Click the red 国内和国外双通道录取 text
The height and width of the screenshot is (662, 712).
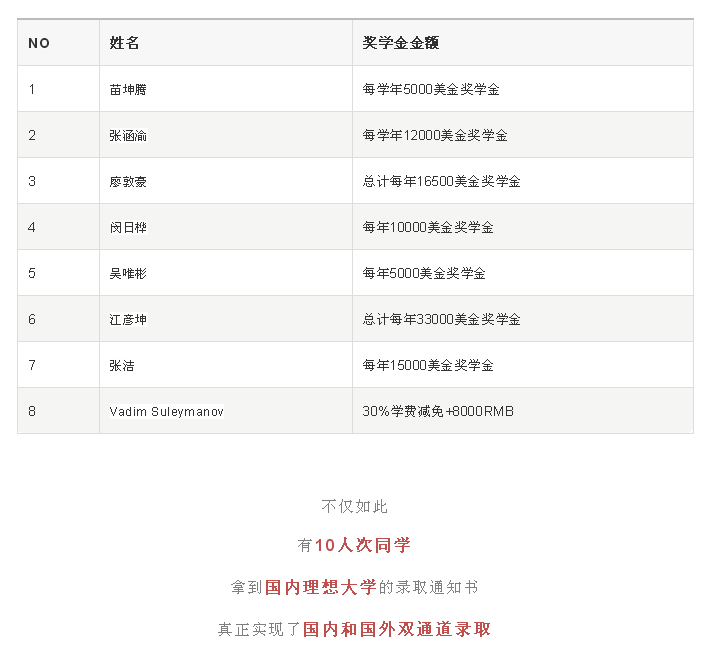(x=397, y=629)
